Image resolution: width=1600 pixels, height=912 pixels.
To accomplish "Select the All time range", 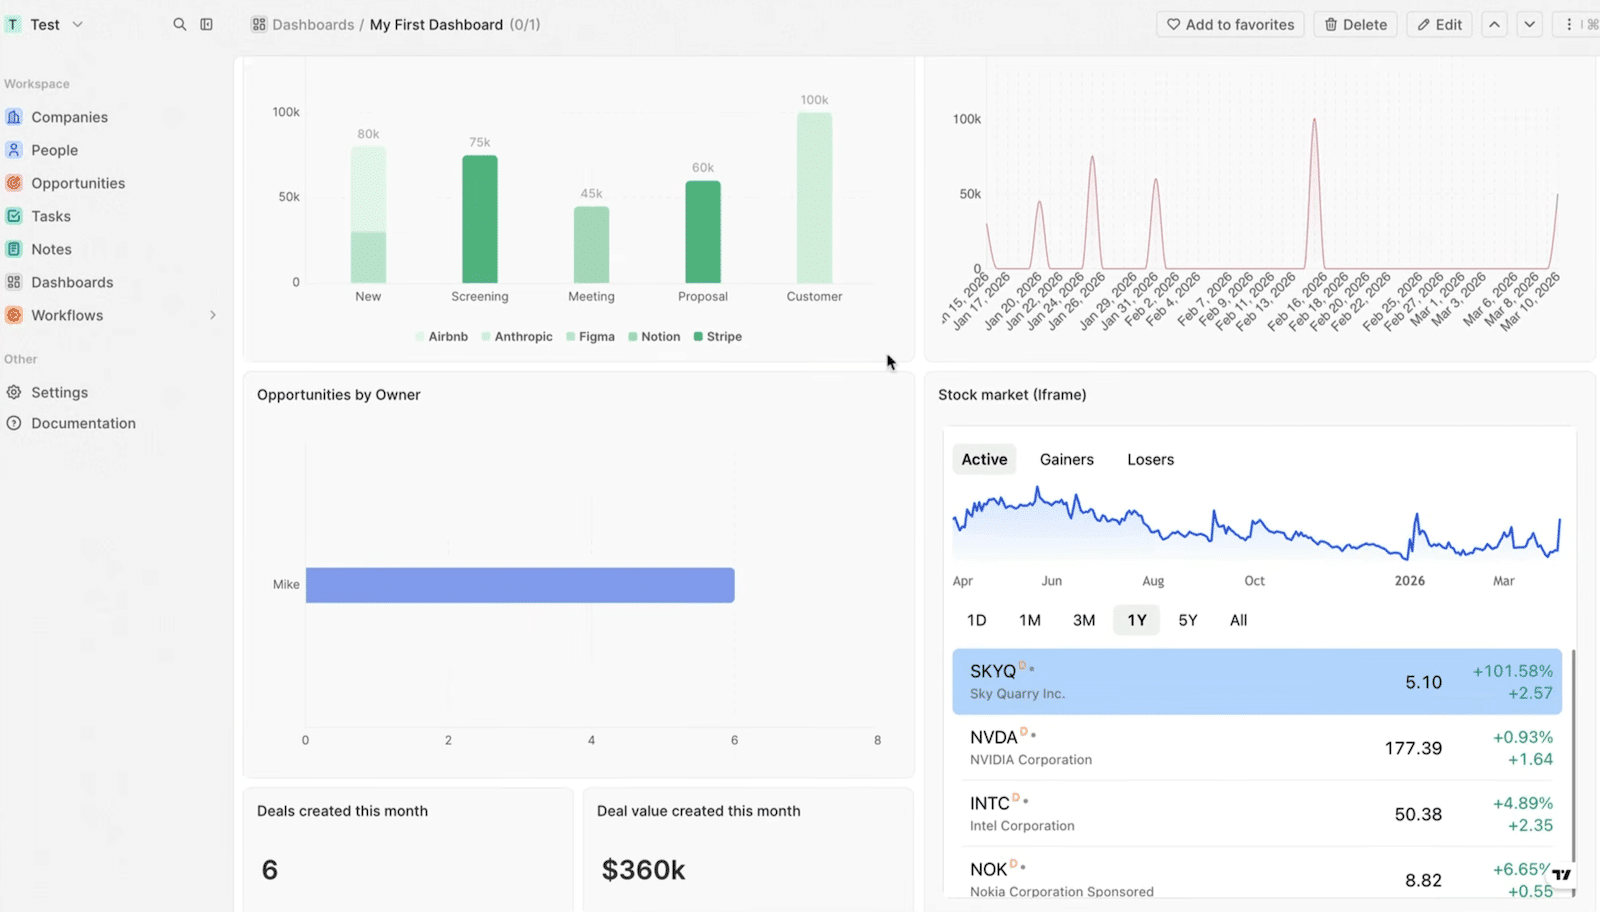I will [1239, 620].
